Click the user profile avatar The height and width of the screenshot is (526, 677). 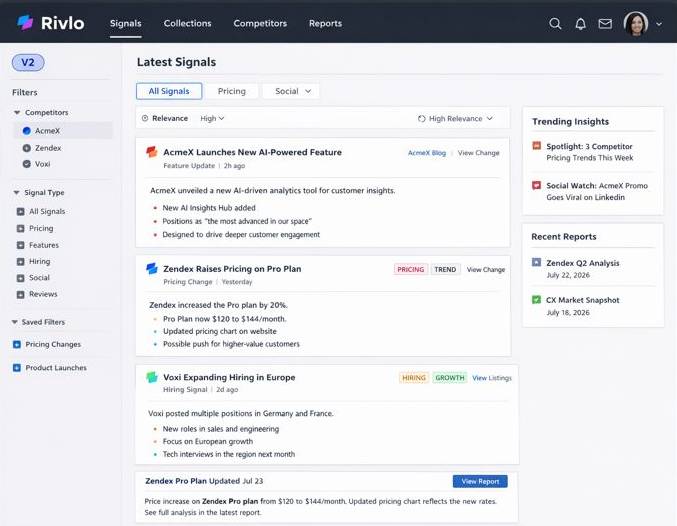[636, 23]
